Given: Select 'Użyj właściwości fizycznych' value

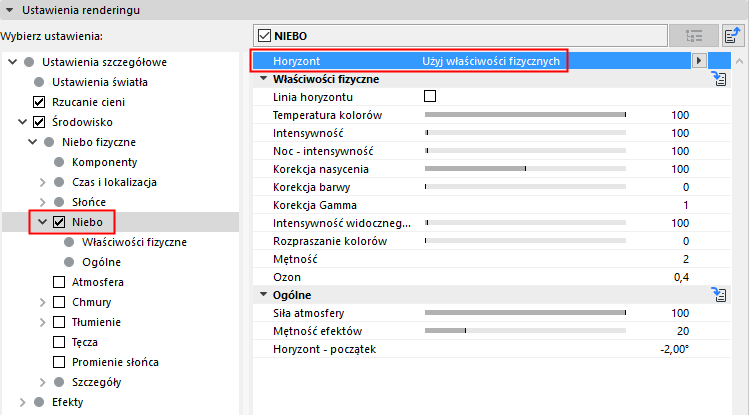Looking at the screenshot, I should [491, 61].
